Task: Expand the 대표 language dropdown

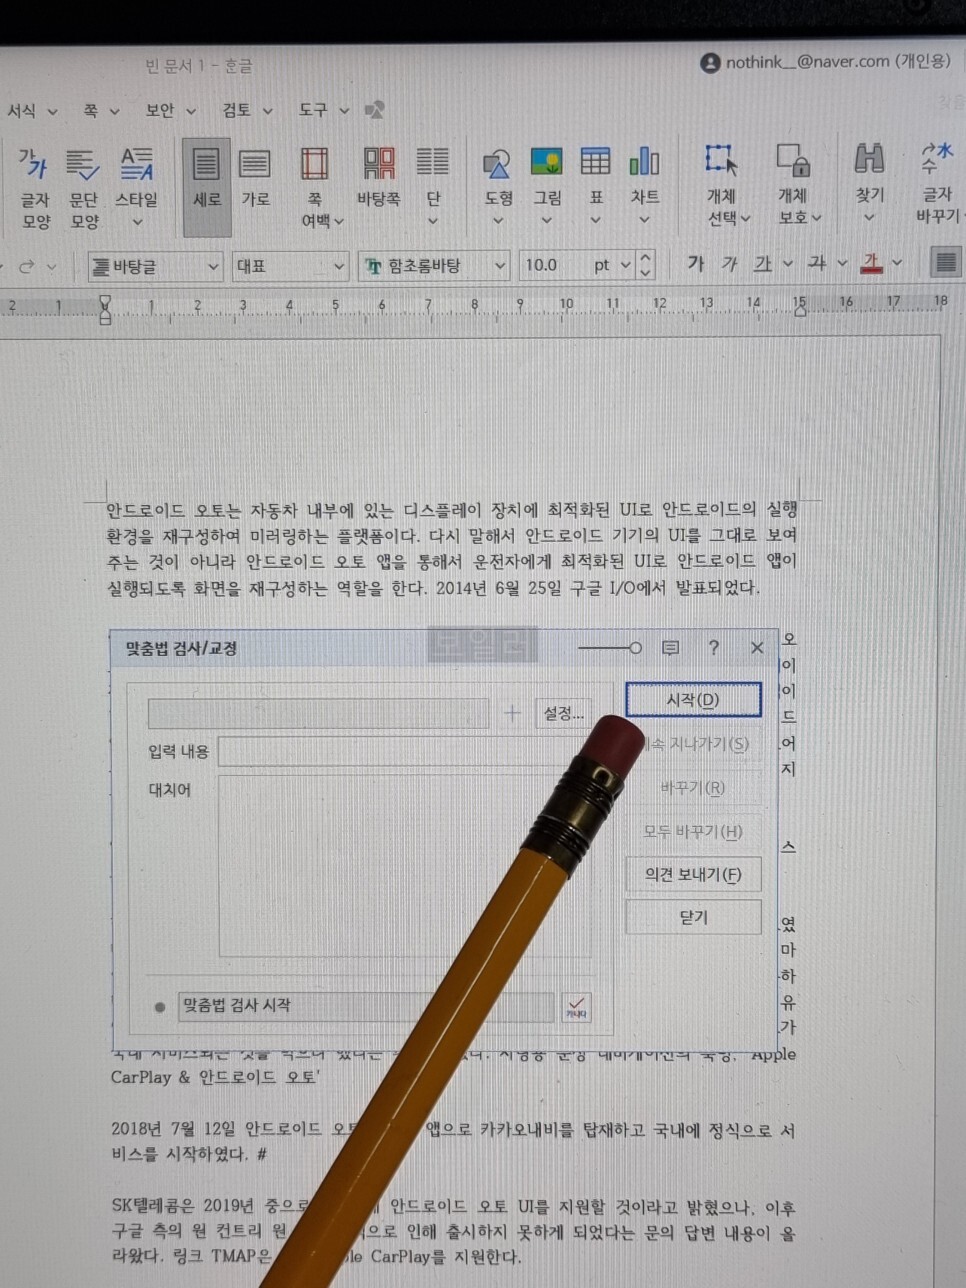Action: click(x=339, y=266)
